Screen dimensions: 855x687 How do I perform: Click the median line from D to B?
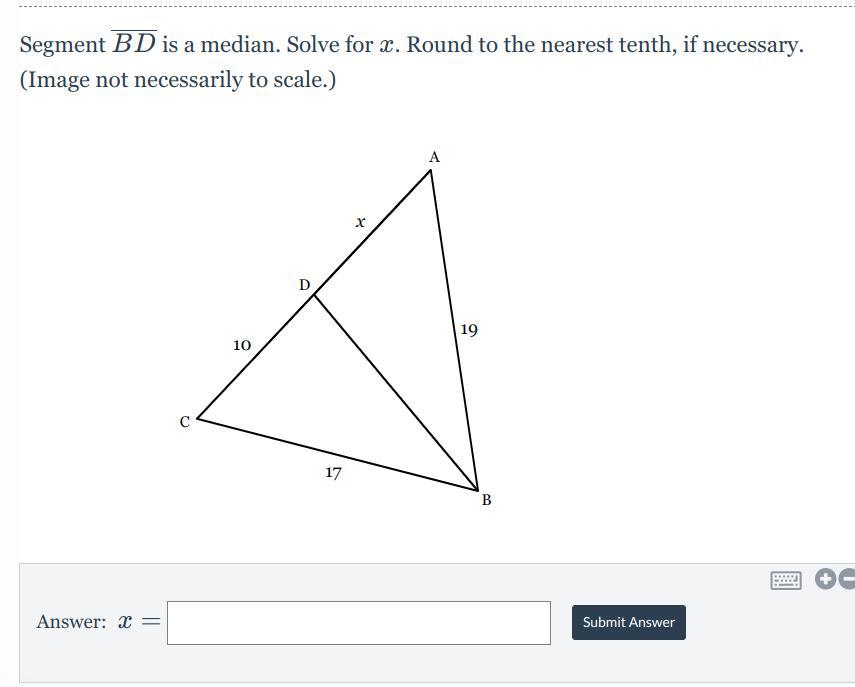tap(396, 393)
